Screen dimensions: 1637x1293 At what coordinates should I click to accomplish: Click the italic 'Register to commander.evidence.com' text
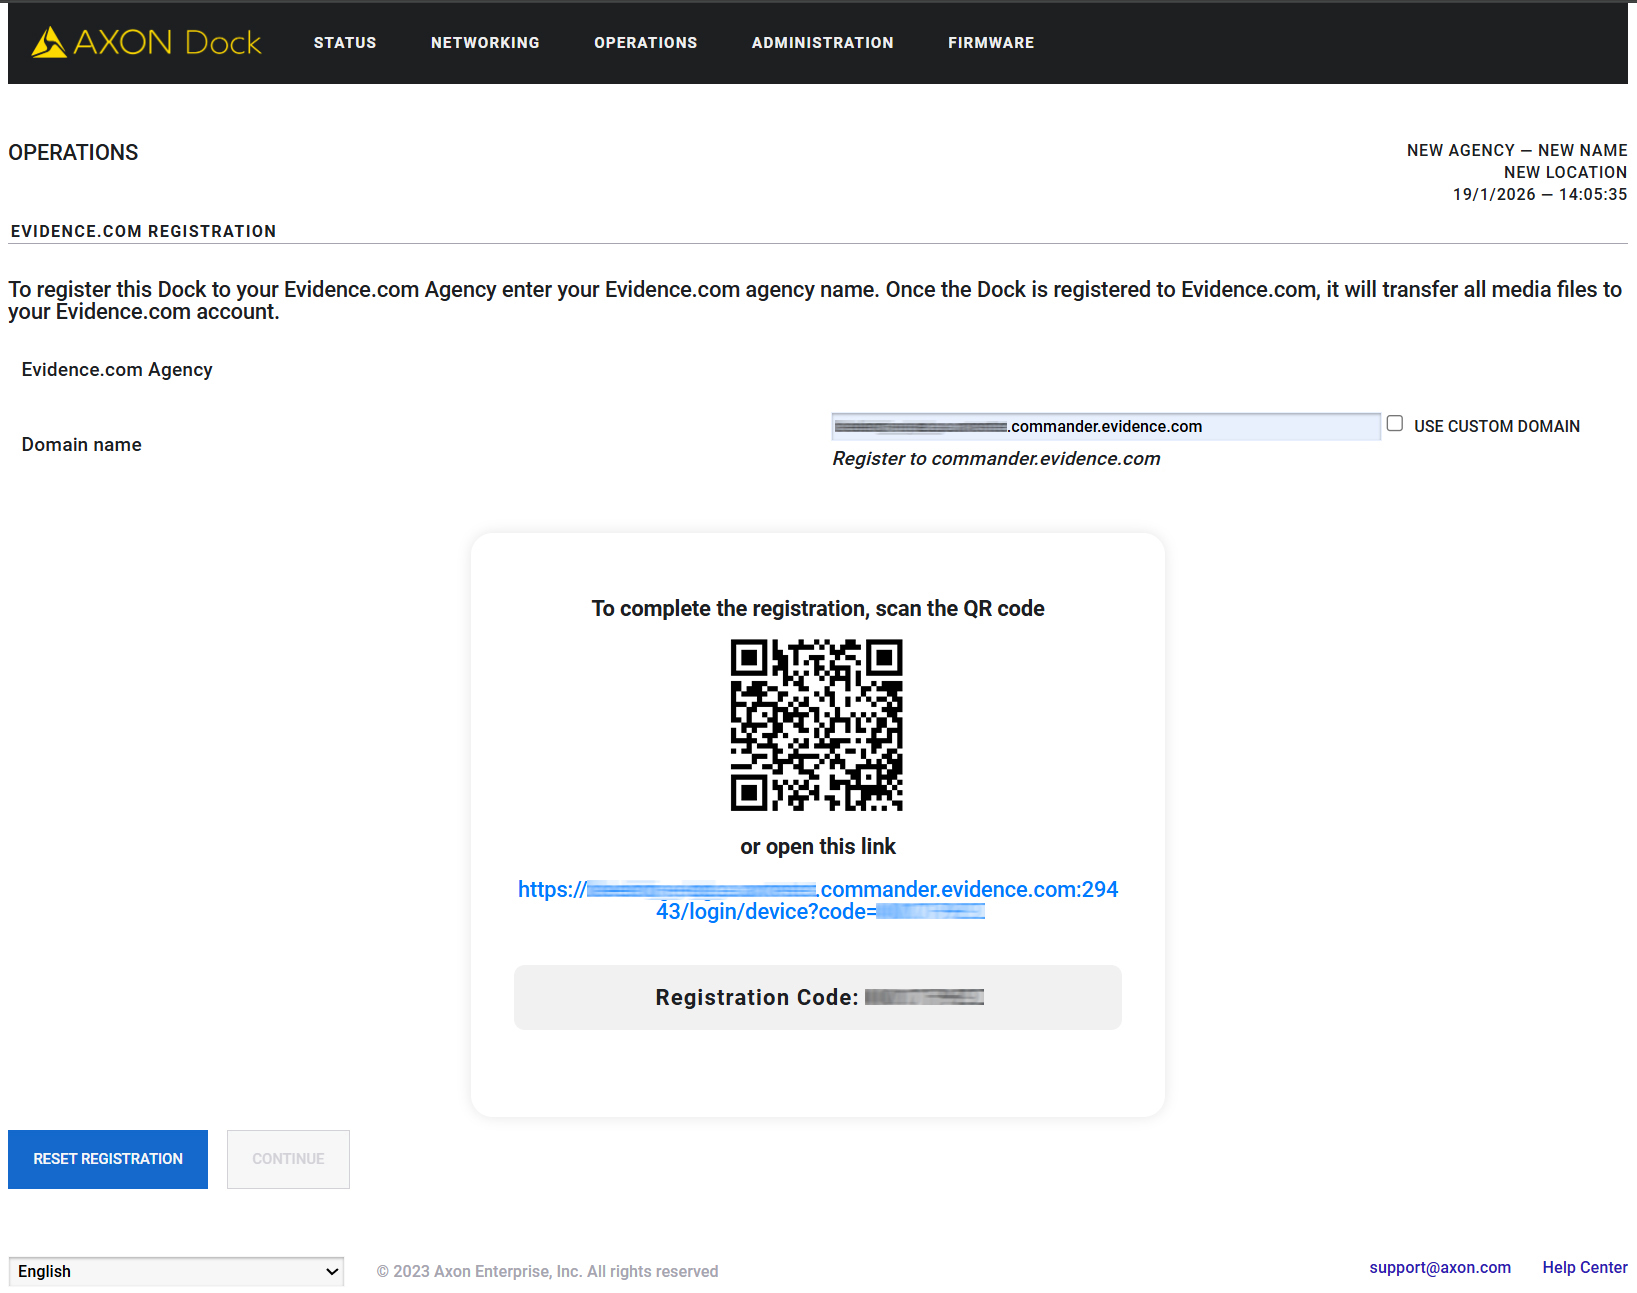[x=996, y=459]
